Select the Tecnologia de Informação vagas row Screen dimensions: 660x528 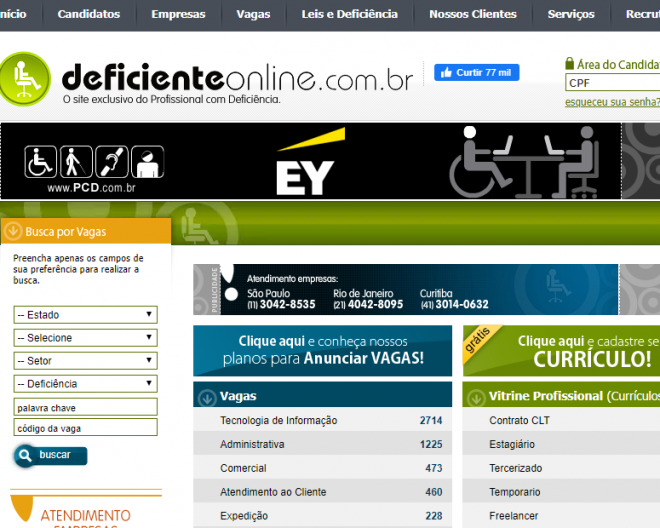322,420
